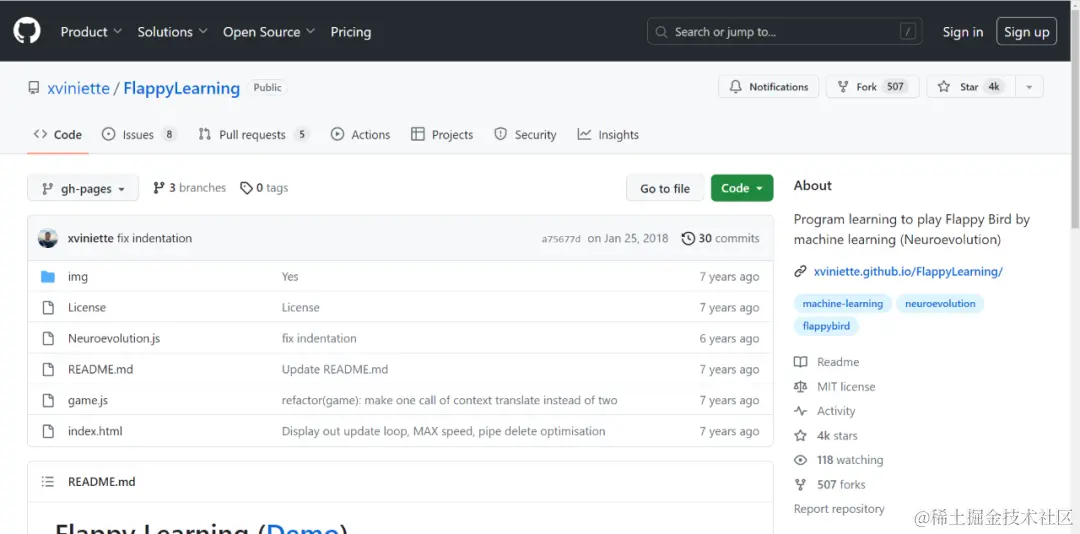Click the machine-learning topic tag
The image size is (1080, 534).
(x=842, y=303)
